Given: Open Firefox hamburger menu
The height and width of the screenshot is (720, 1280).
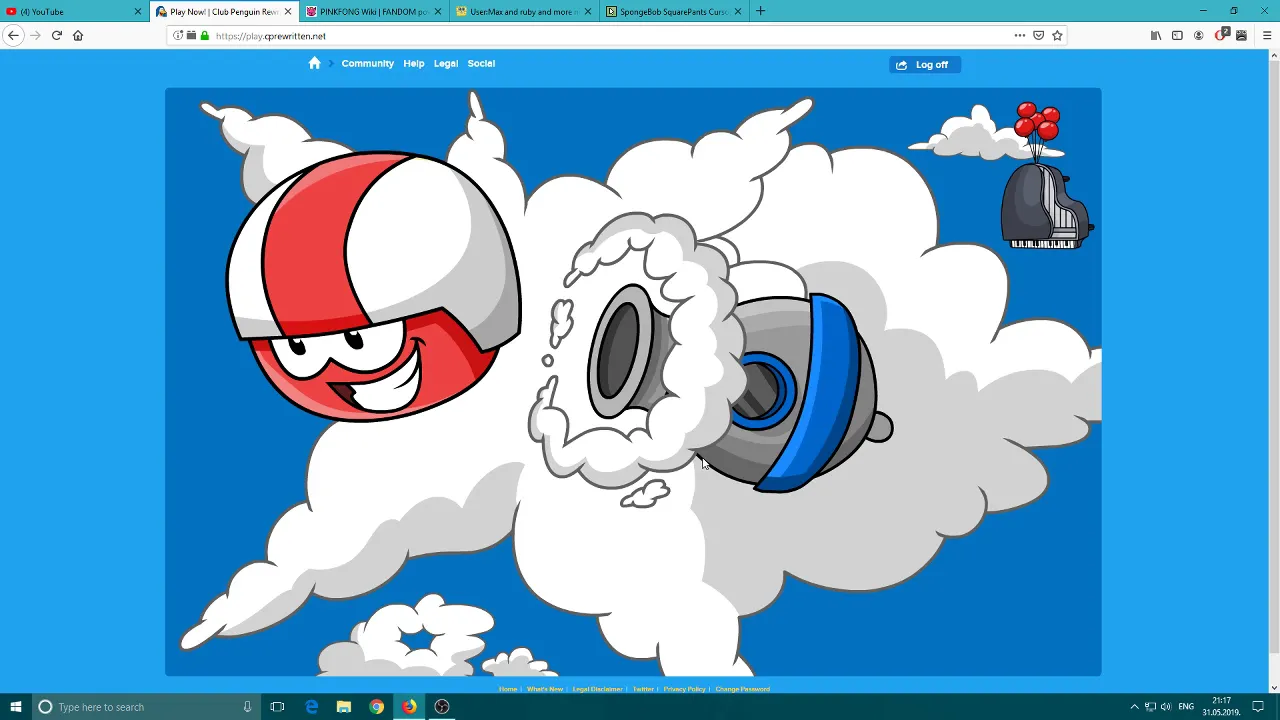Looking at the screenshot, I should point(1266,35).
